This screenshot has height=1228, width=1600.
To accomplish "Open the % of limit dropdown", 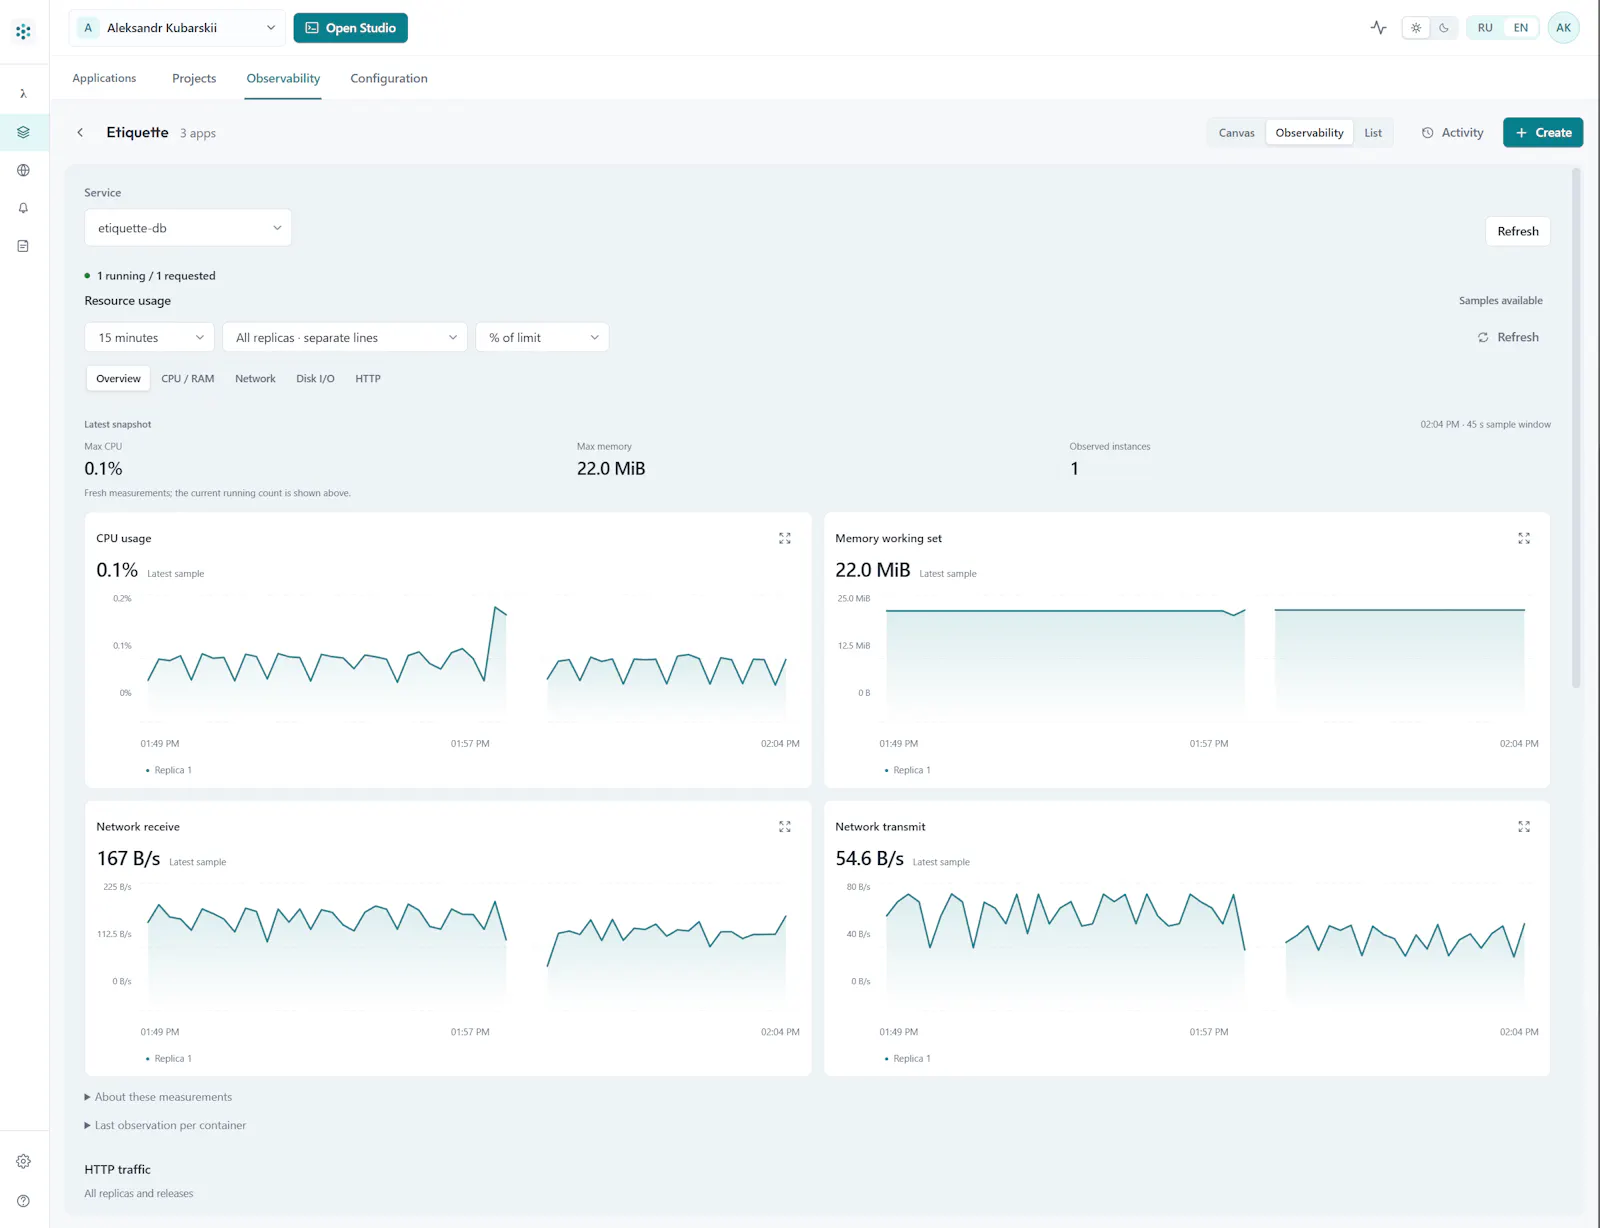I will (x=542, y=338).
